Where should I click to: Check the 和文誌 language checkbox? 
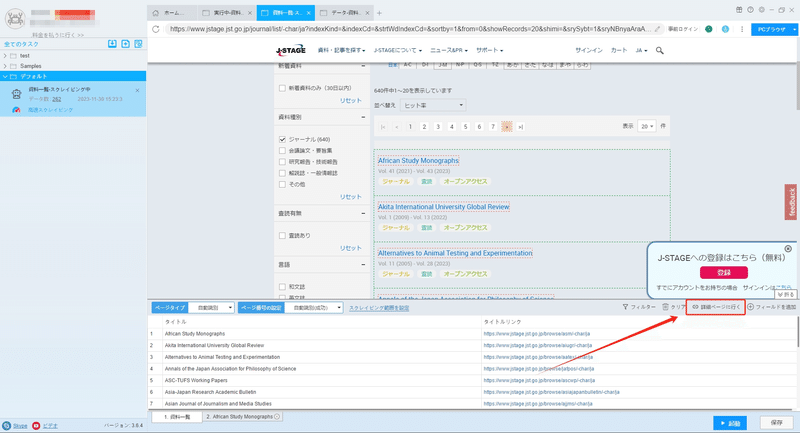282,287
